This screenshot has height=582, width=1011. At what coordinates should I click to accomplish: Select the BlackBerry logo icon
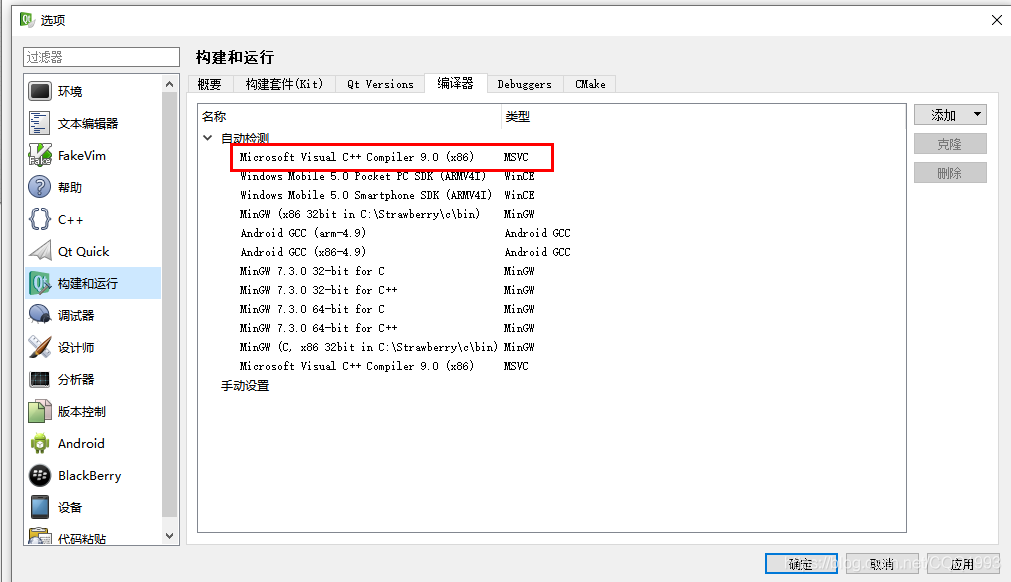[x=39, y=475]
